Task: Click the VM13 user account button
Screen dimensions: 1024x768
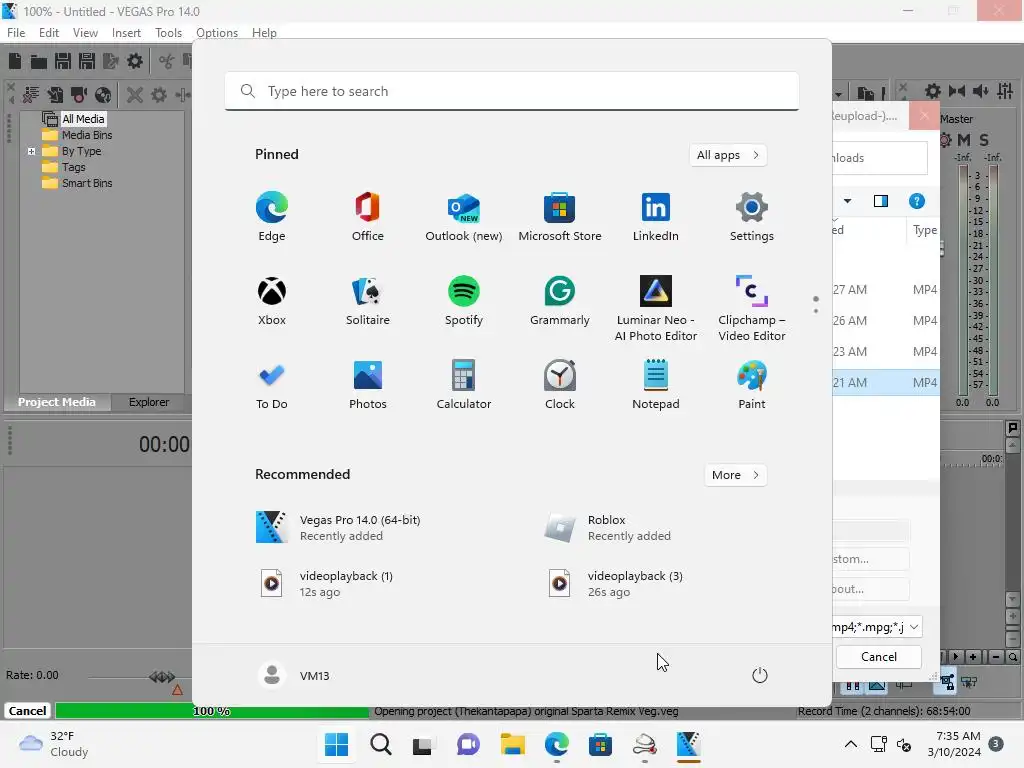Action: click(295, 675)
